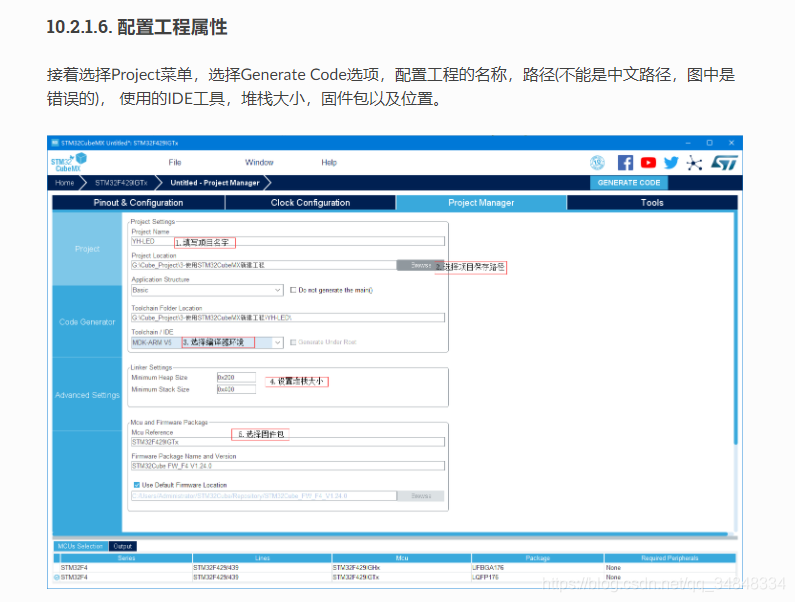Sort by Lines column header
The image size is (795, 602).
(262, 558)
